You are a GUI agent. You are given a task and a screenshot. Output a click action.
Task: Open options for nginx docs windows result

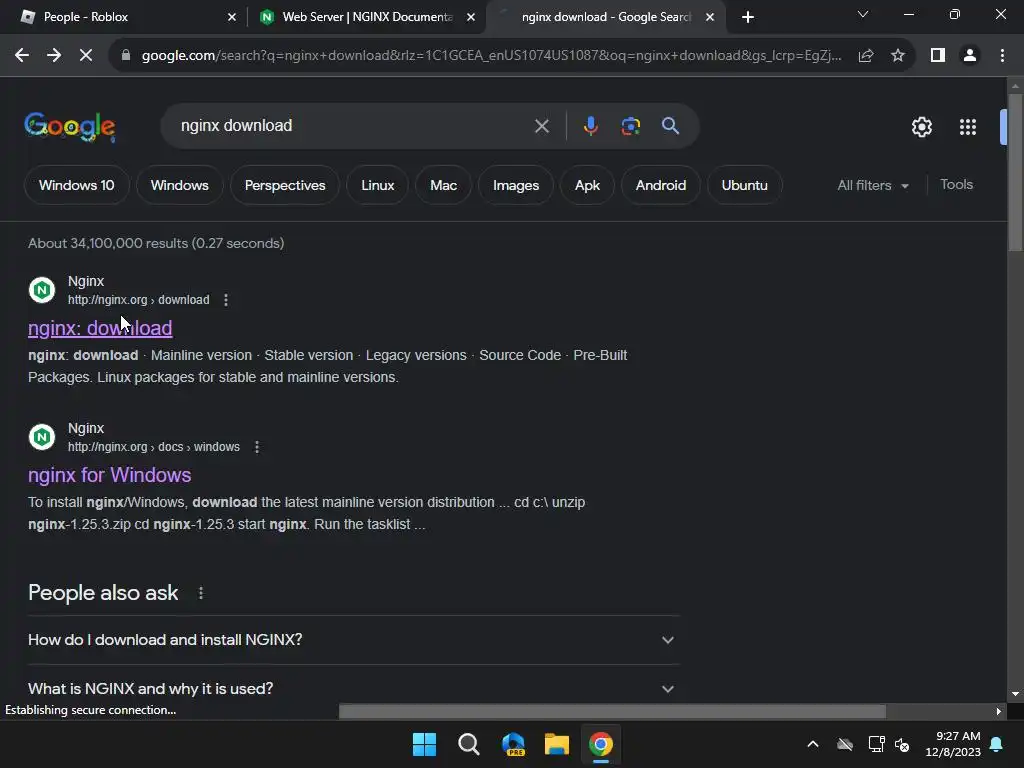257,447
